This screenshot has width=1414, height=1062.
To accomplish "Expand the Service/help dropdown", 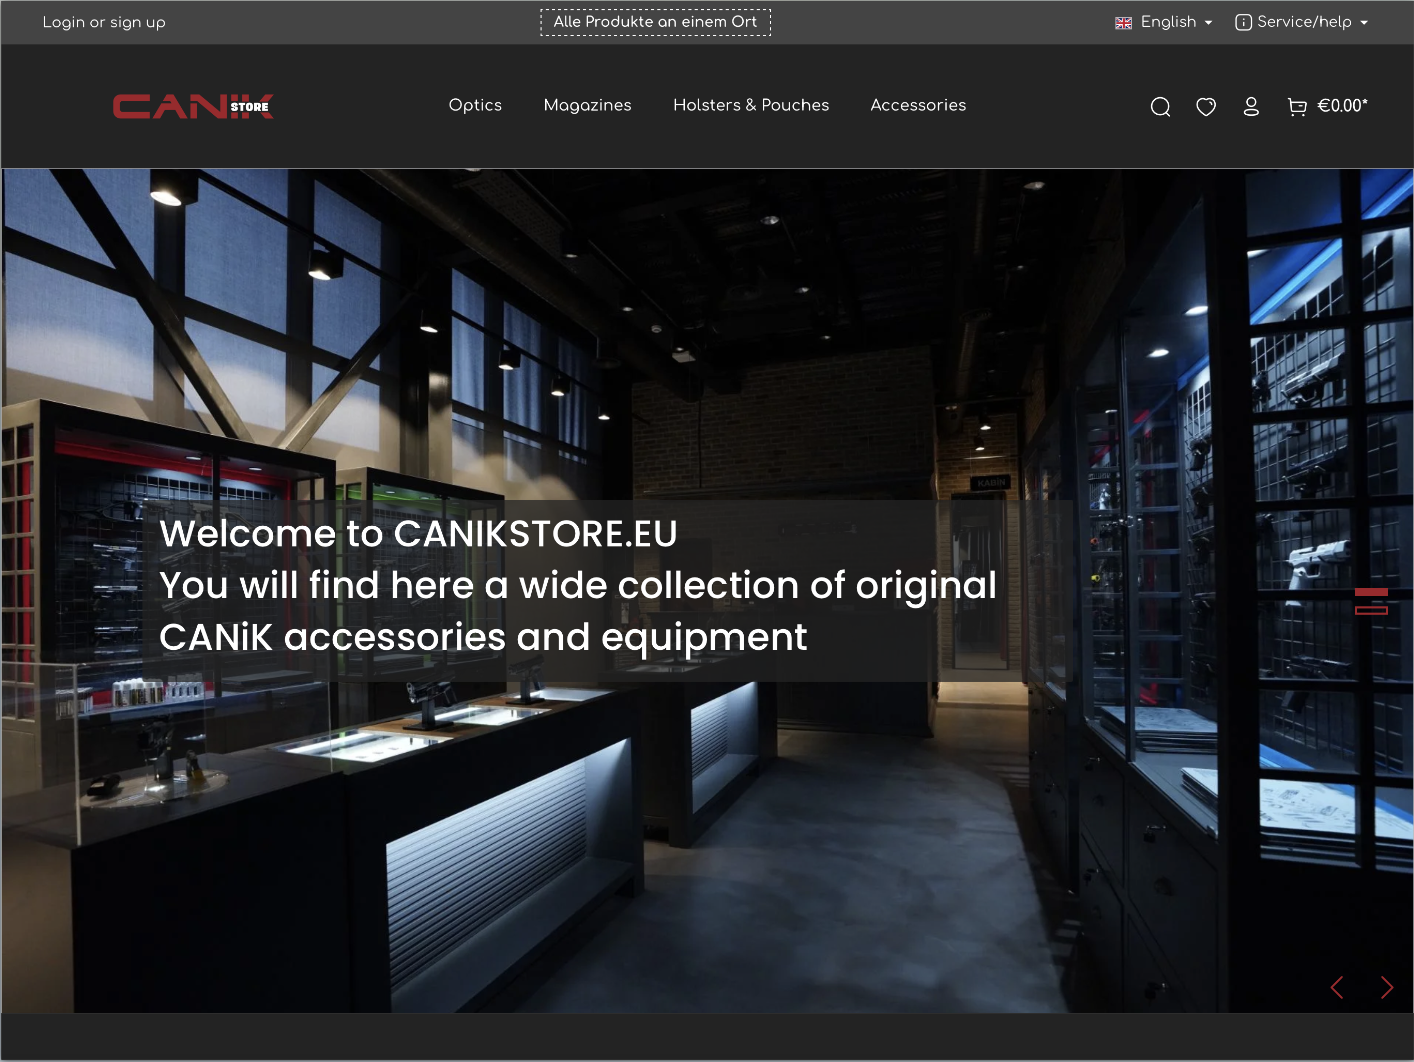I will [1302, 22].
